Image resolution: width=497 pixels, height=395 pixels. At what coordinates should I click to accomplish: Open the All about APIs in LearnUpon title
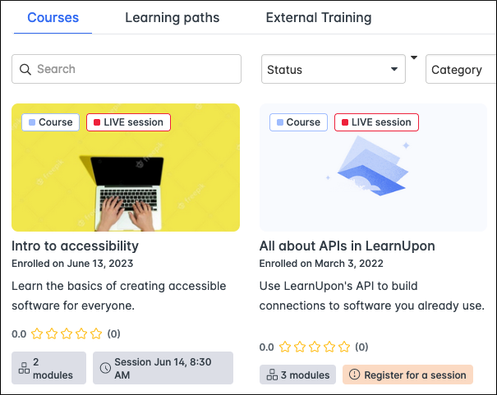[347, 246]
